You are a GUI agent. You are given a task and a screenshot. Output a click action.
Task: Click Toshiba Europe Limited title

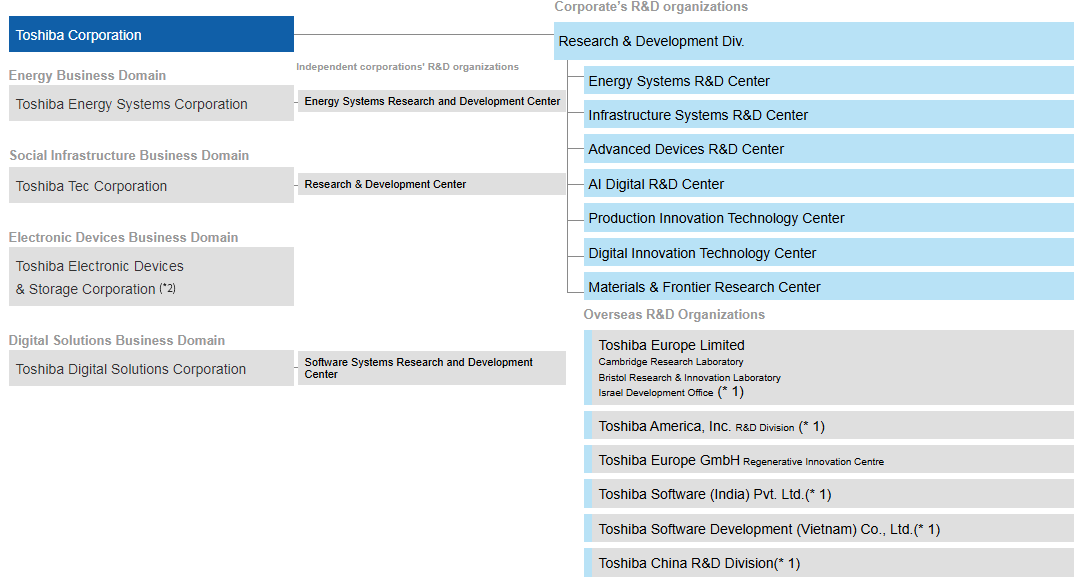tap(671, 345)
